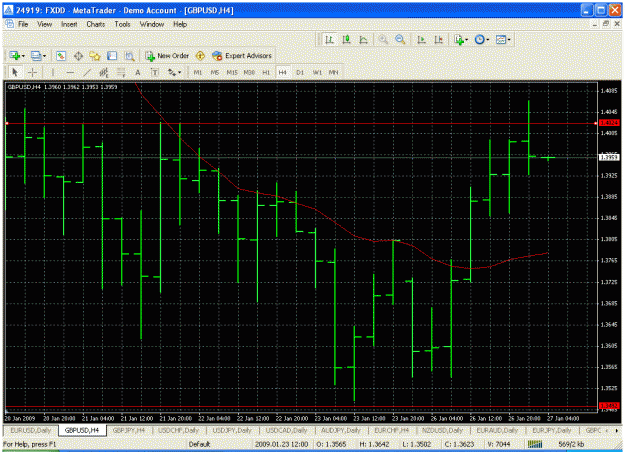Click the current price 1.3959 label
625x452 pixels.
609,157
